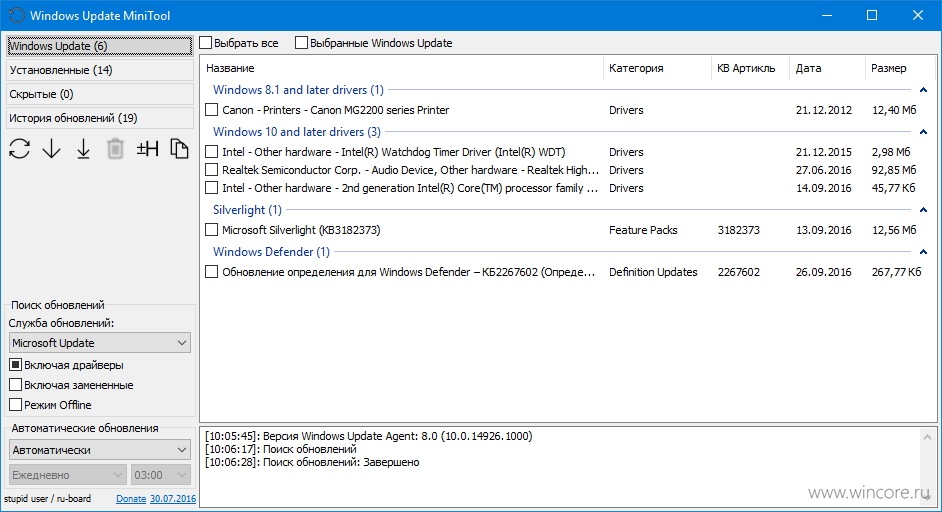Screen dimensions: 942x512
Task: Click the 21.12.2012 date cell
Action: [x=824, y=110]
